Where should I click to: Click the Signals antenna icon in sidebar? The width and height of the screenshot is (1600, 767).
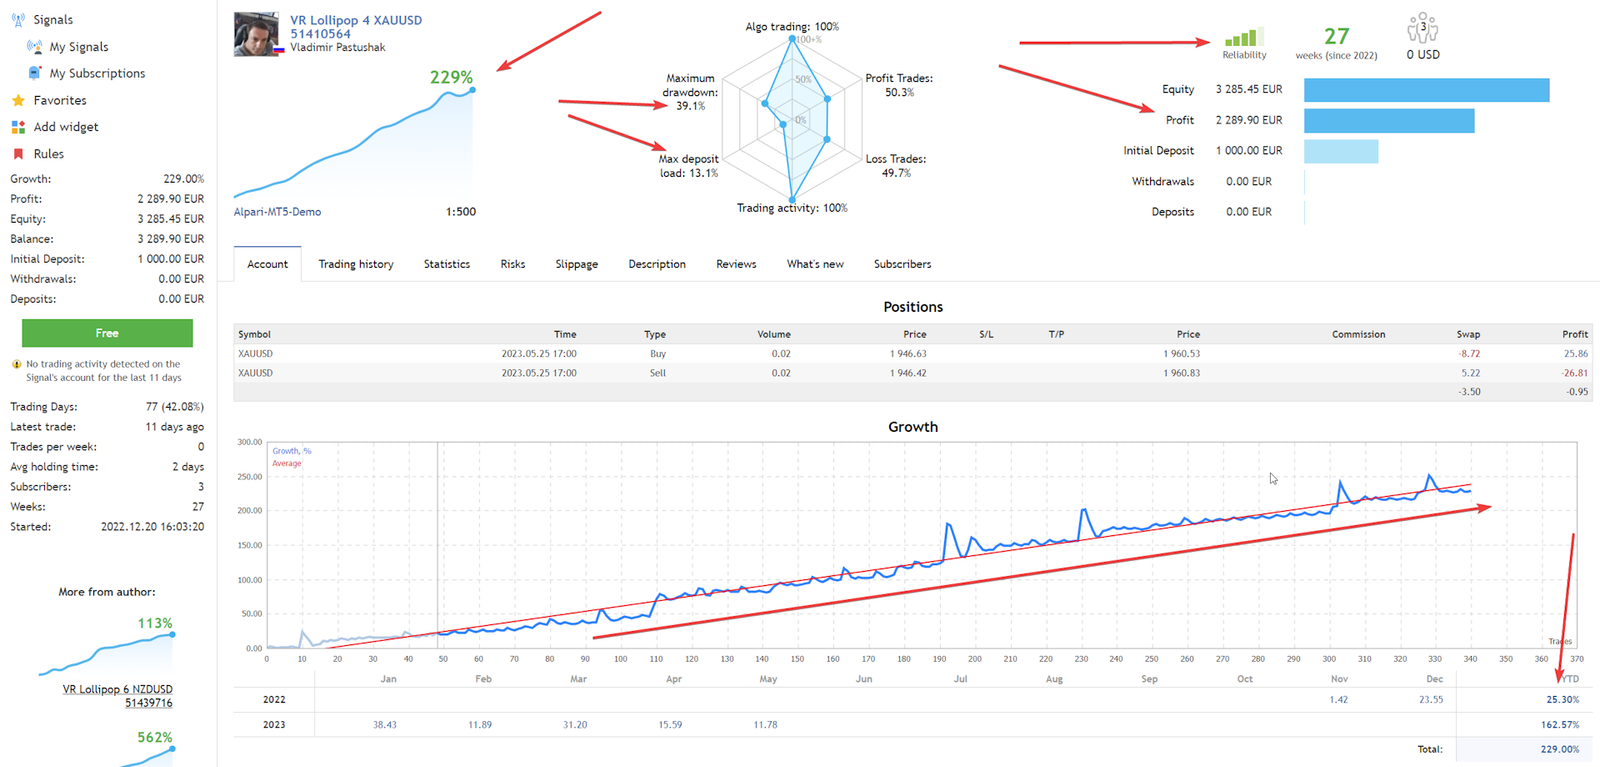[x=18, y=19]
